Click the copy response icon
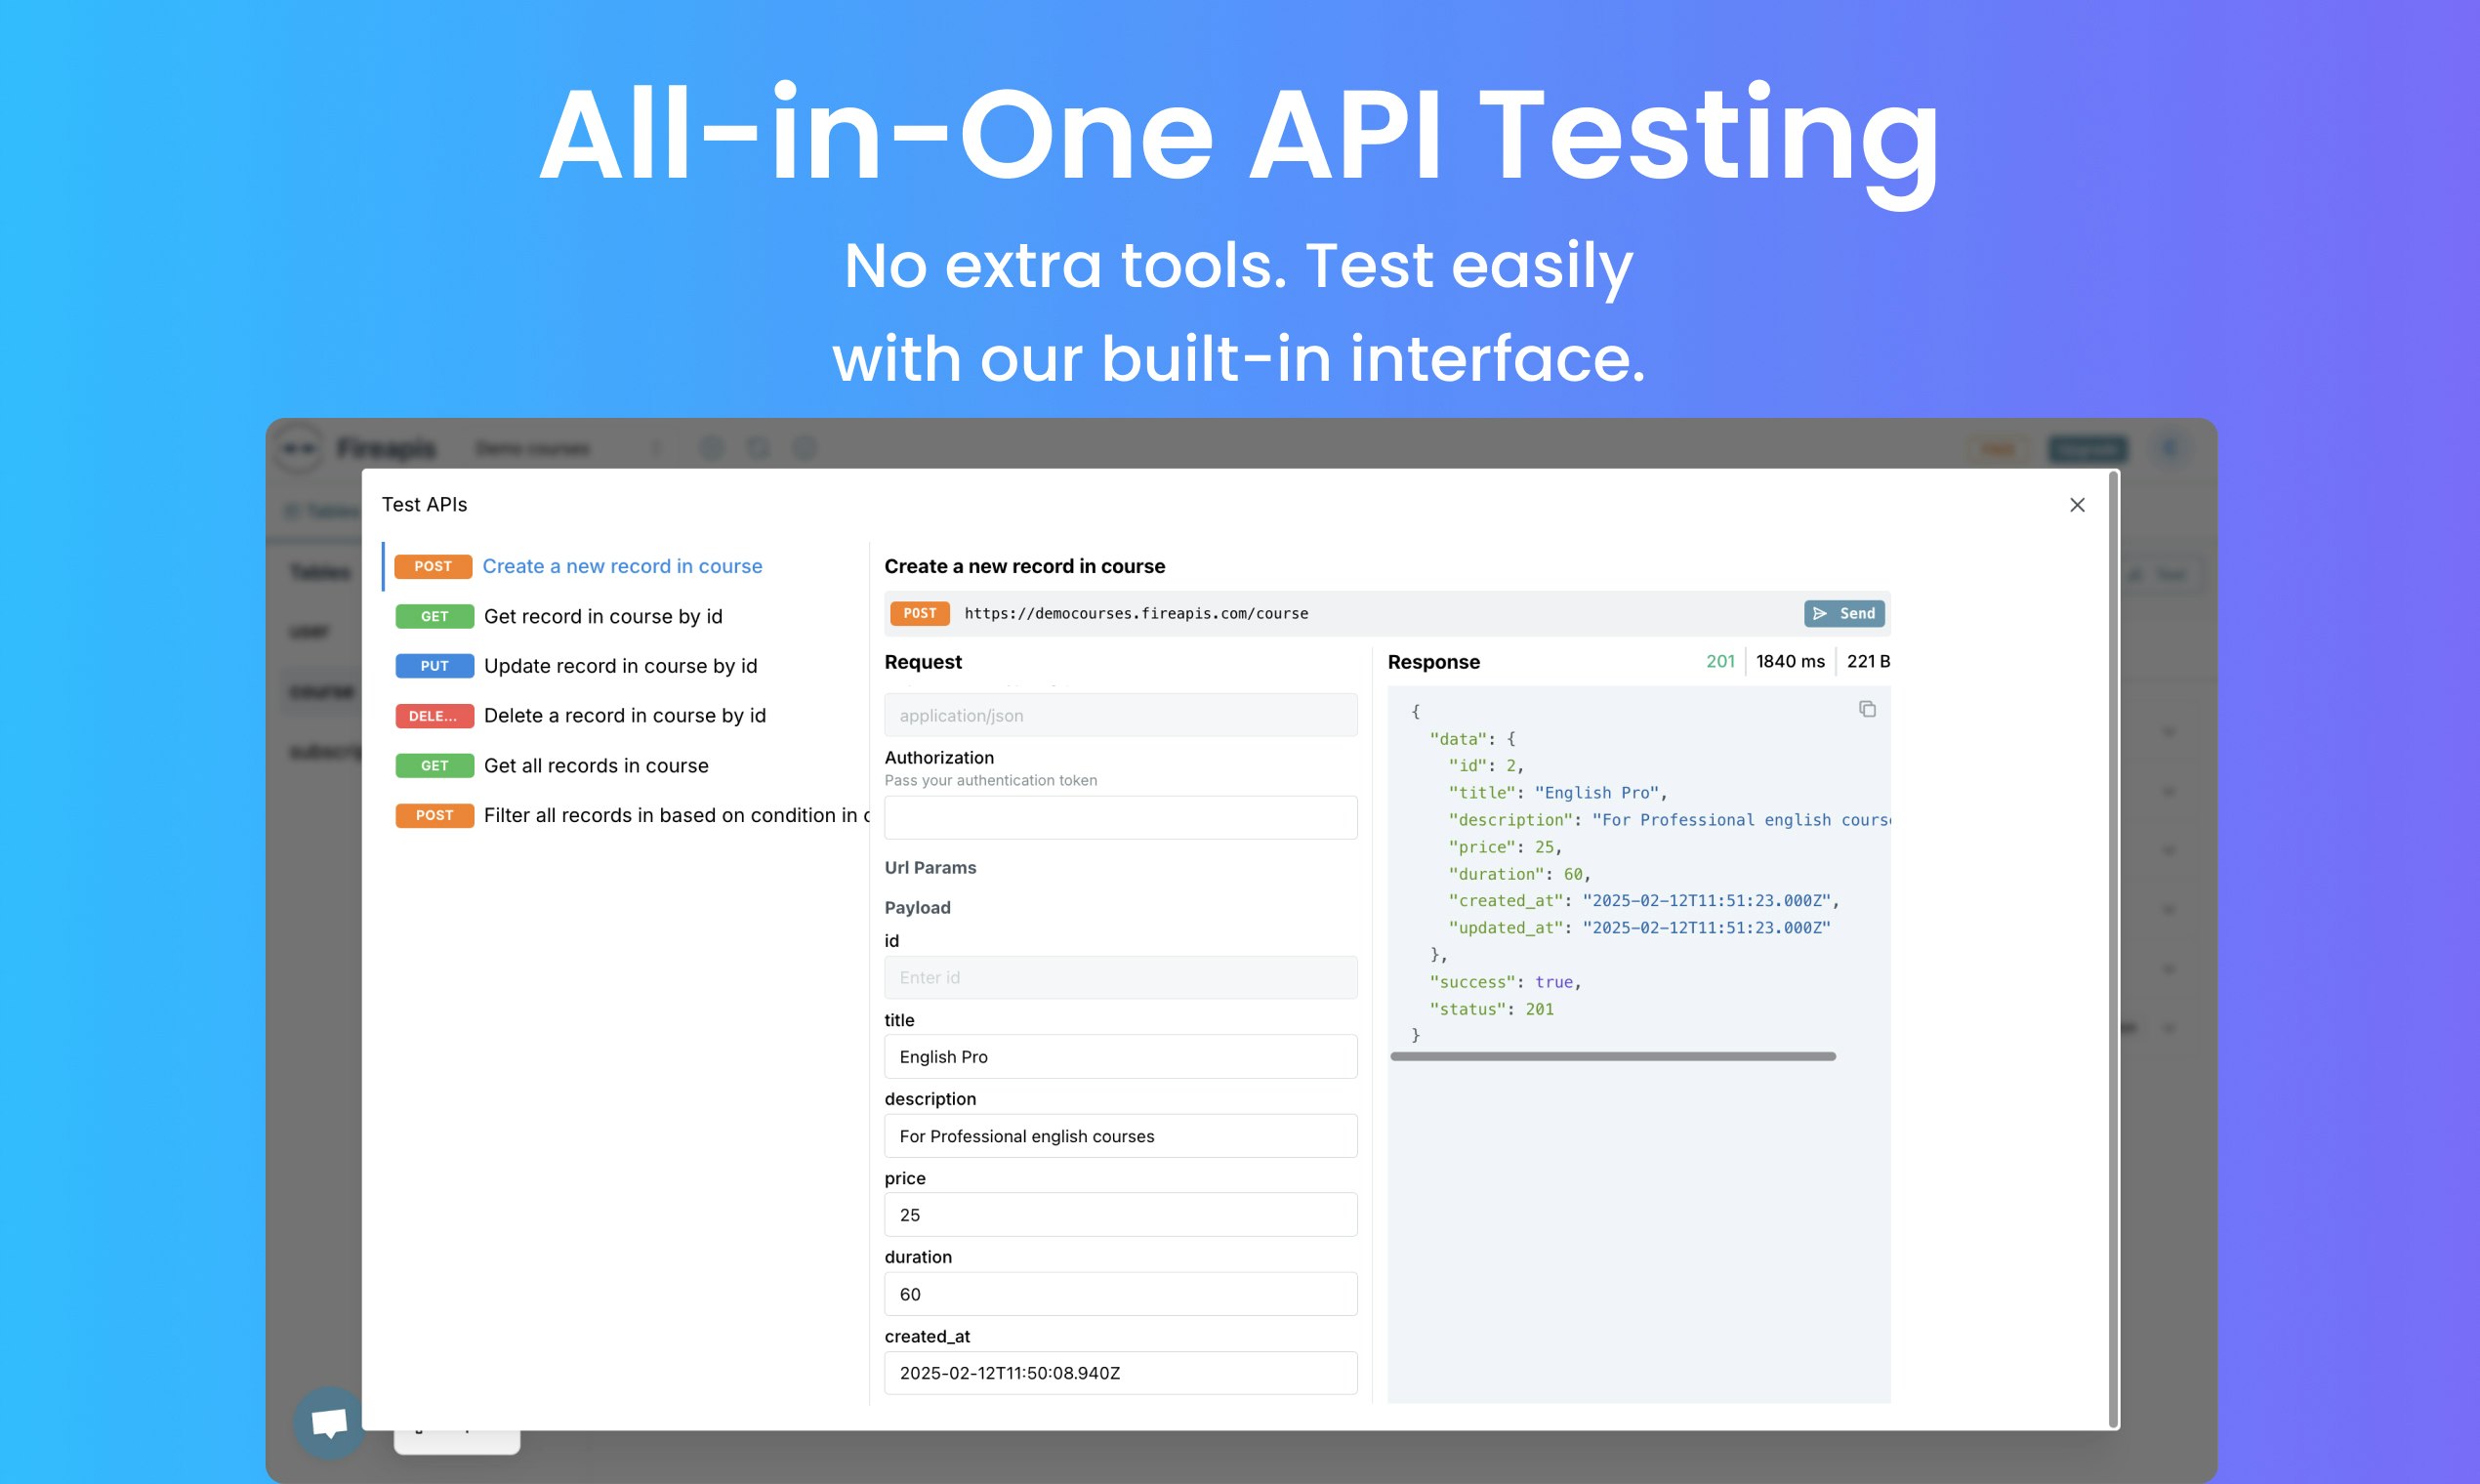This screenshot has width=2480, height=1484. (x=1866, y=709)
